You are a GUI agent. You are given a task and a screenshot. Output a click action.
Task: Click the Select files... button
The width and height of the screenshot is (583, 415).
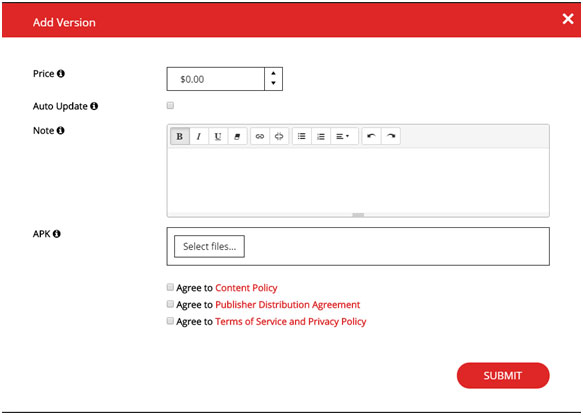tap(209, 246)
